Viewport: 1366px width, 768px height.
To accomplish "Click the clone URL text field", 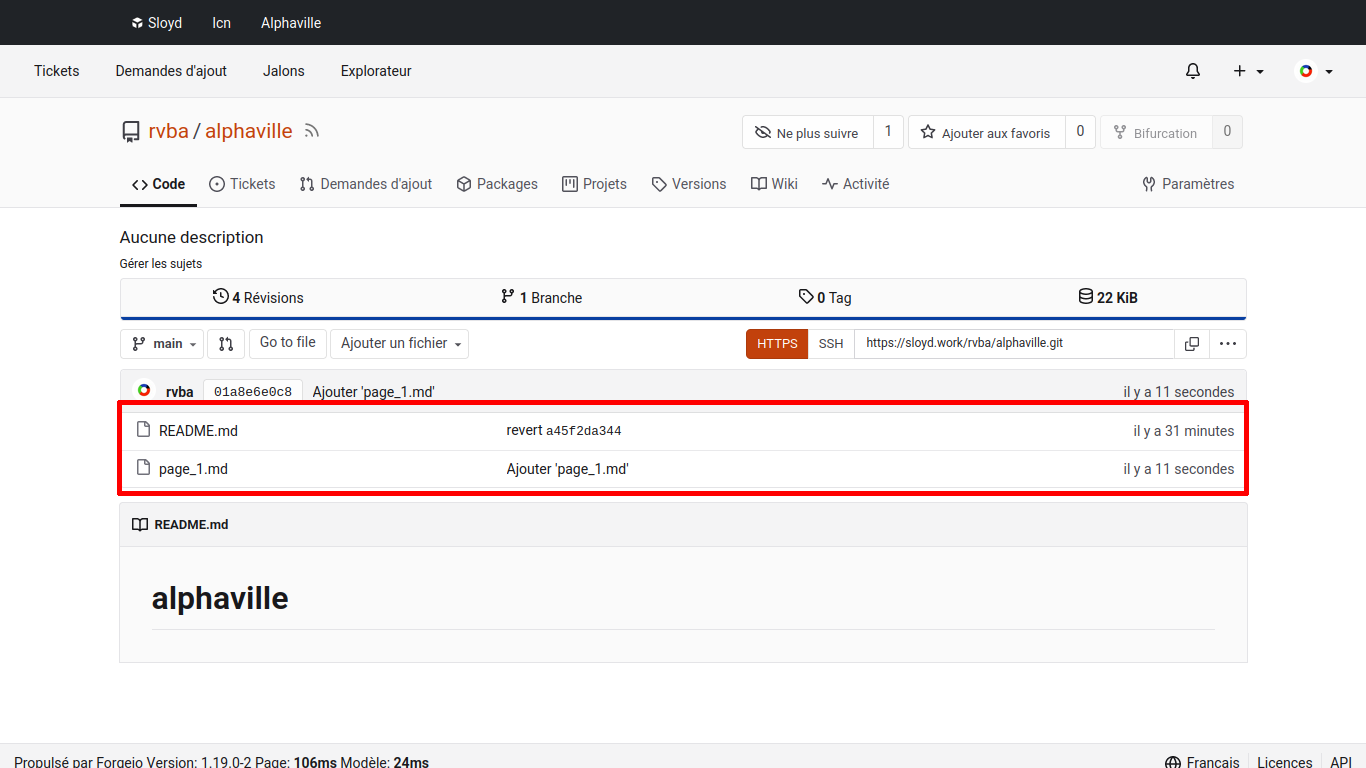I will 1012,343.
